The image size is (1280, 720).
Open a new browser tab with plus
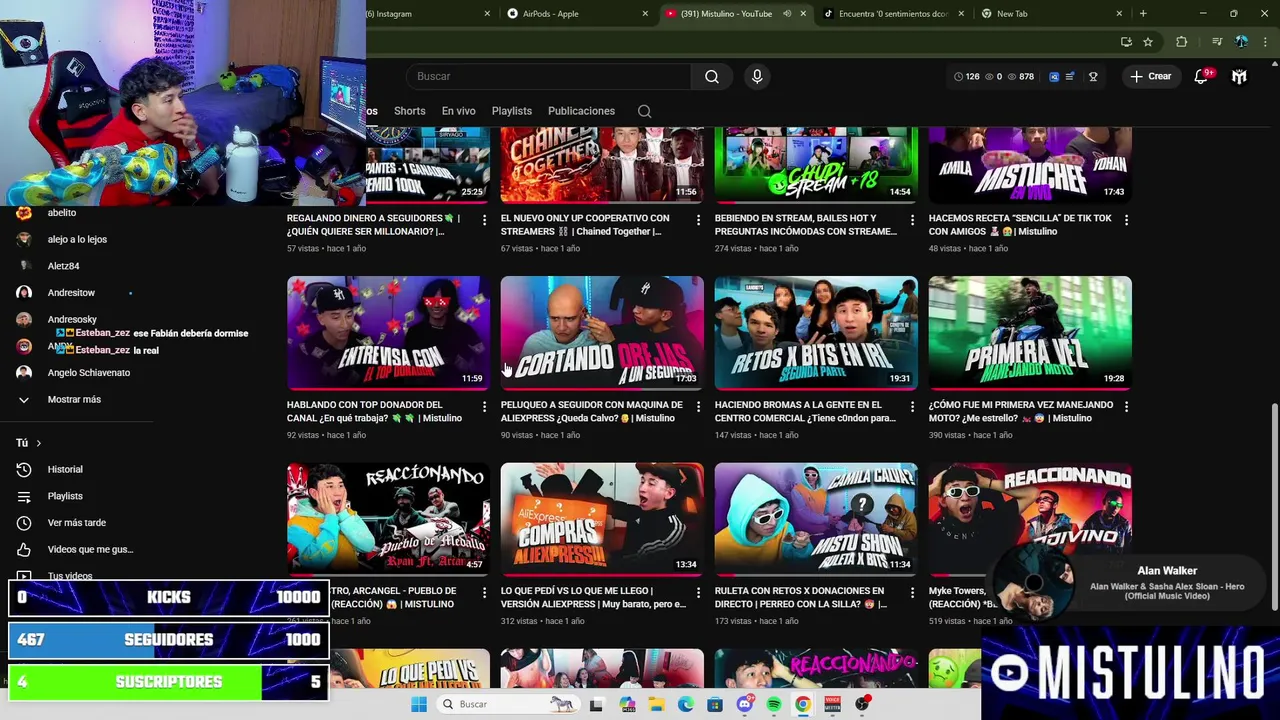[1143, 14]
